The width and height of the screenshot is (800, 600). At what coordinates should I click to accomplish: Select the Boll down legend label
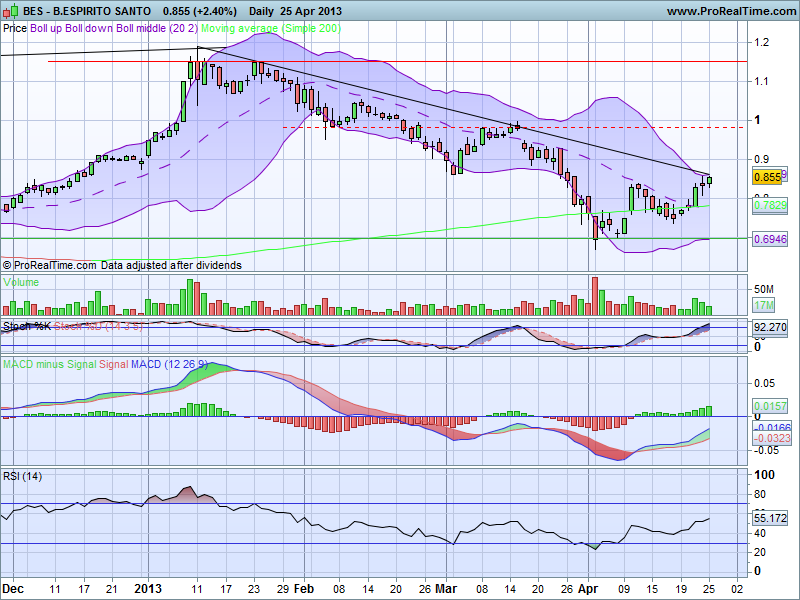point(90,28)
